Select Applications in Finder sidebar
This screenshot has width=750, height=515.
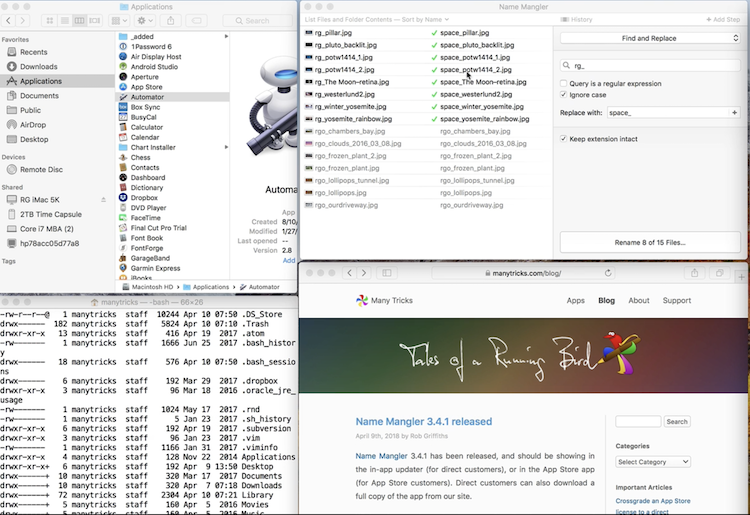click(41, 81)
